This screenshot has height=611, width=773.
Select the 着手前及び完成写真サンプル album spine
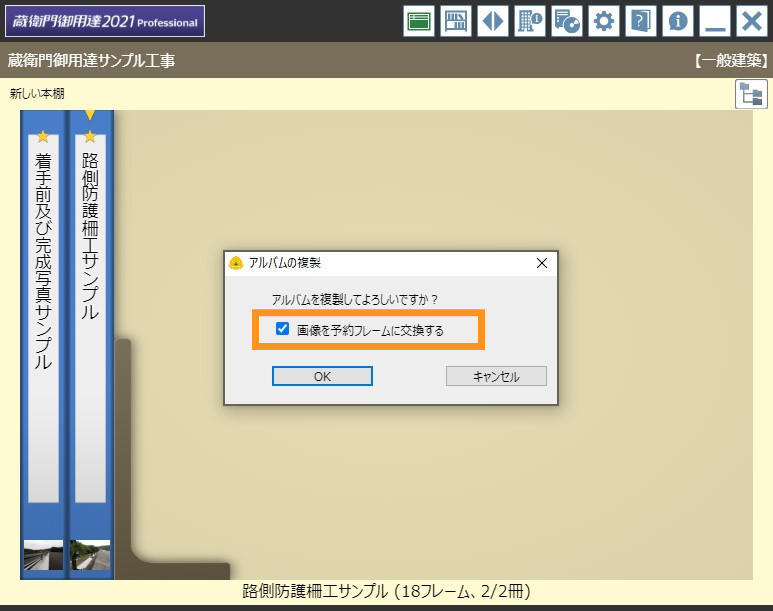click(43, 320)
